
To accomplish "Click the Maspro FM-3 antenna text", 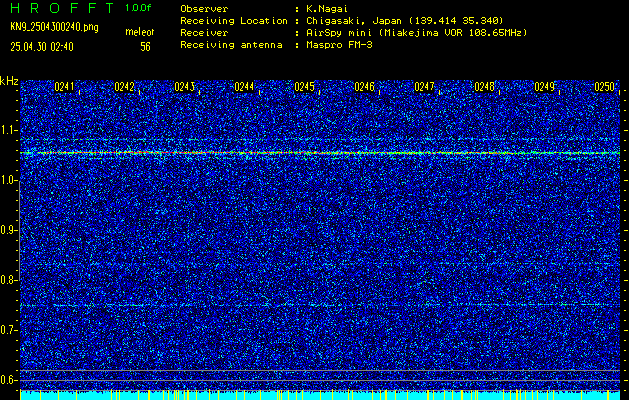I will 339,45.
